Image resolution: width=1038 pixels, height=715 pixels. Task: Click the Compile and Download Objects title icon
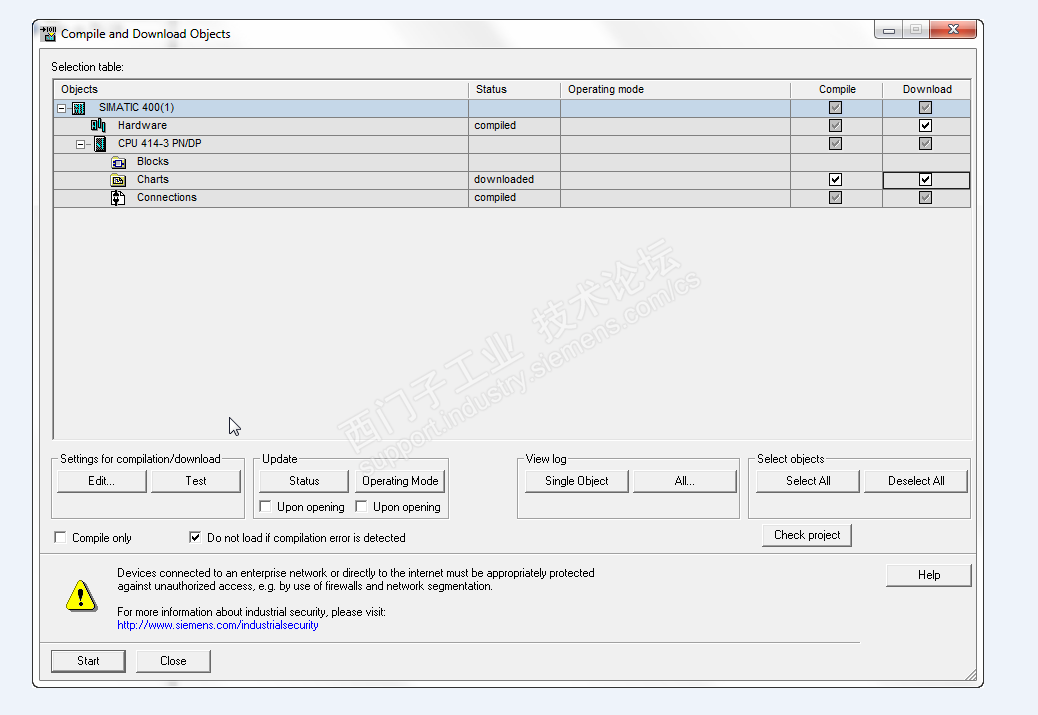(48, 34)
